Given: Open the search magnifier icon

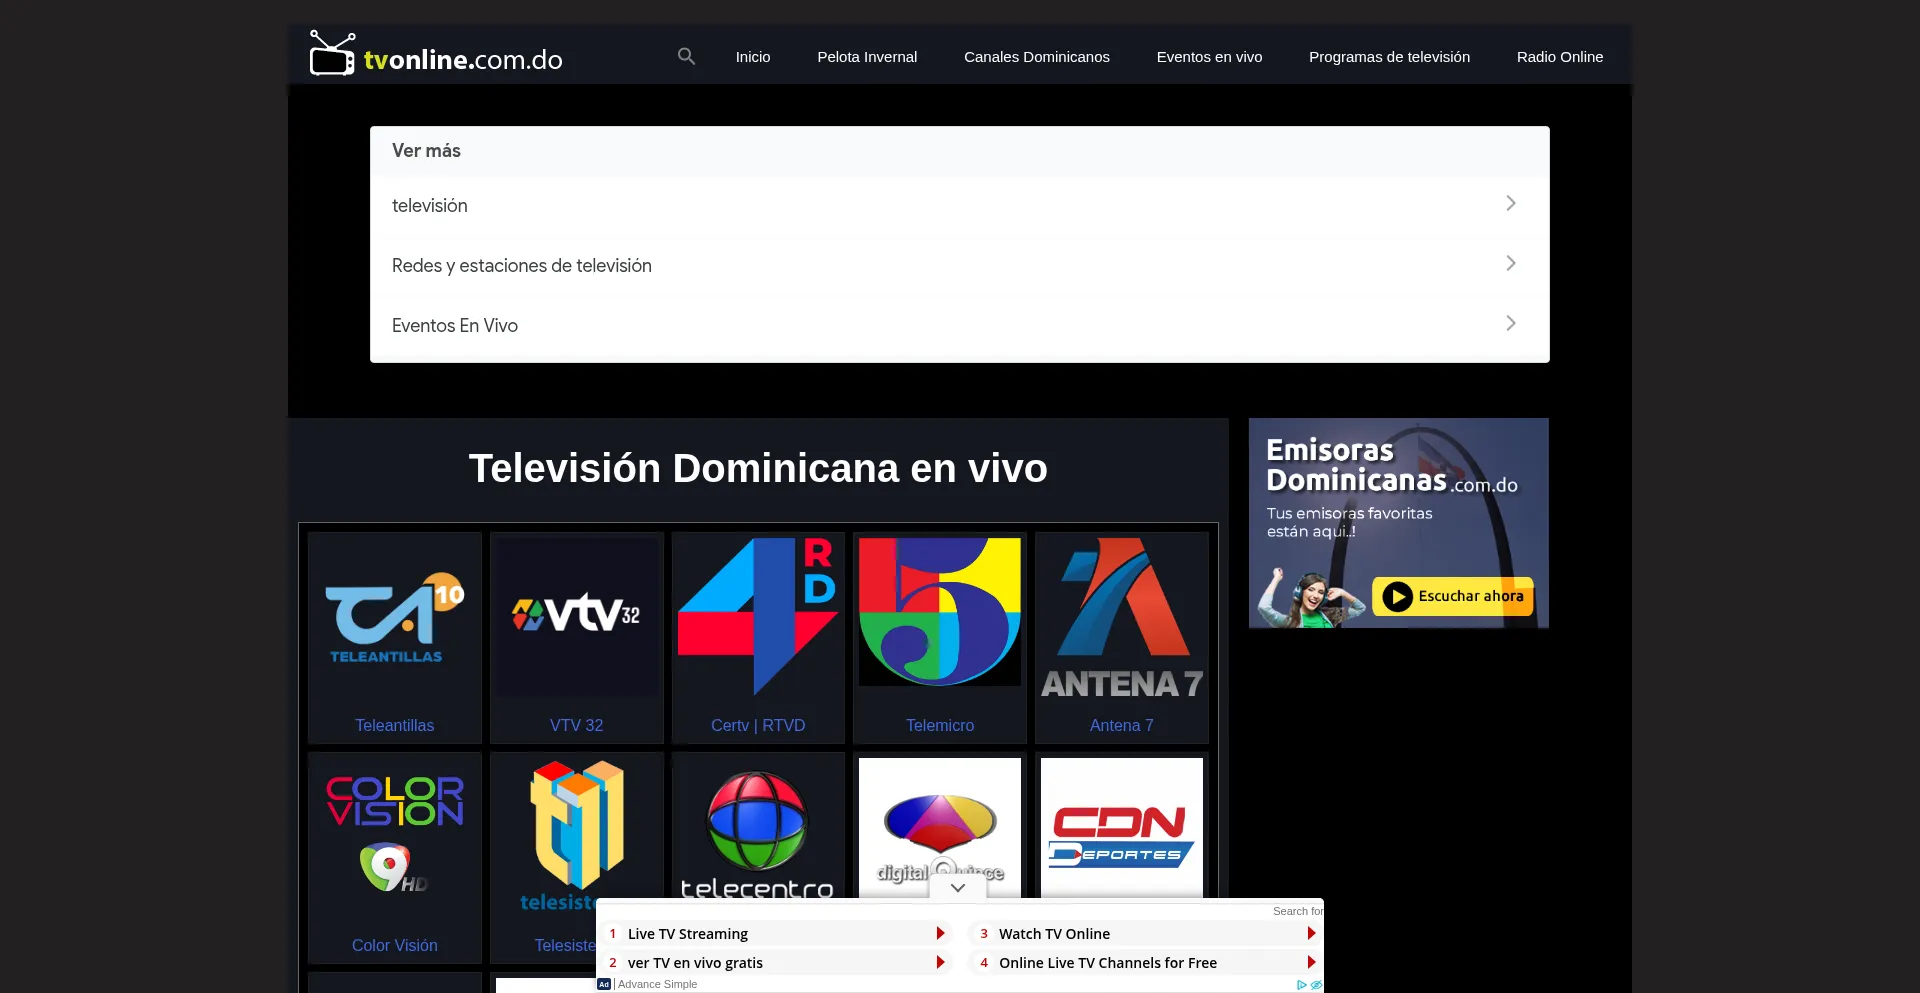Looking at the screenshot, I should point(686,56).
